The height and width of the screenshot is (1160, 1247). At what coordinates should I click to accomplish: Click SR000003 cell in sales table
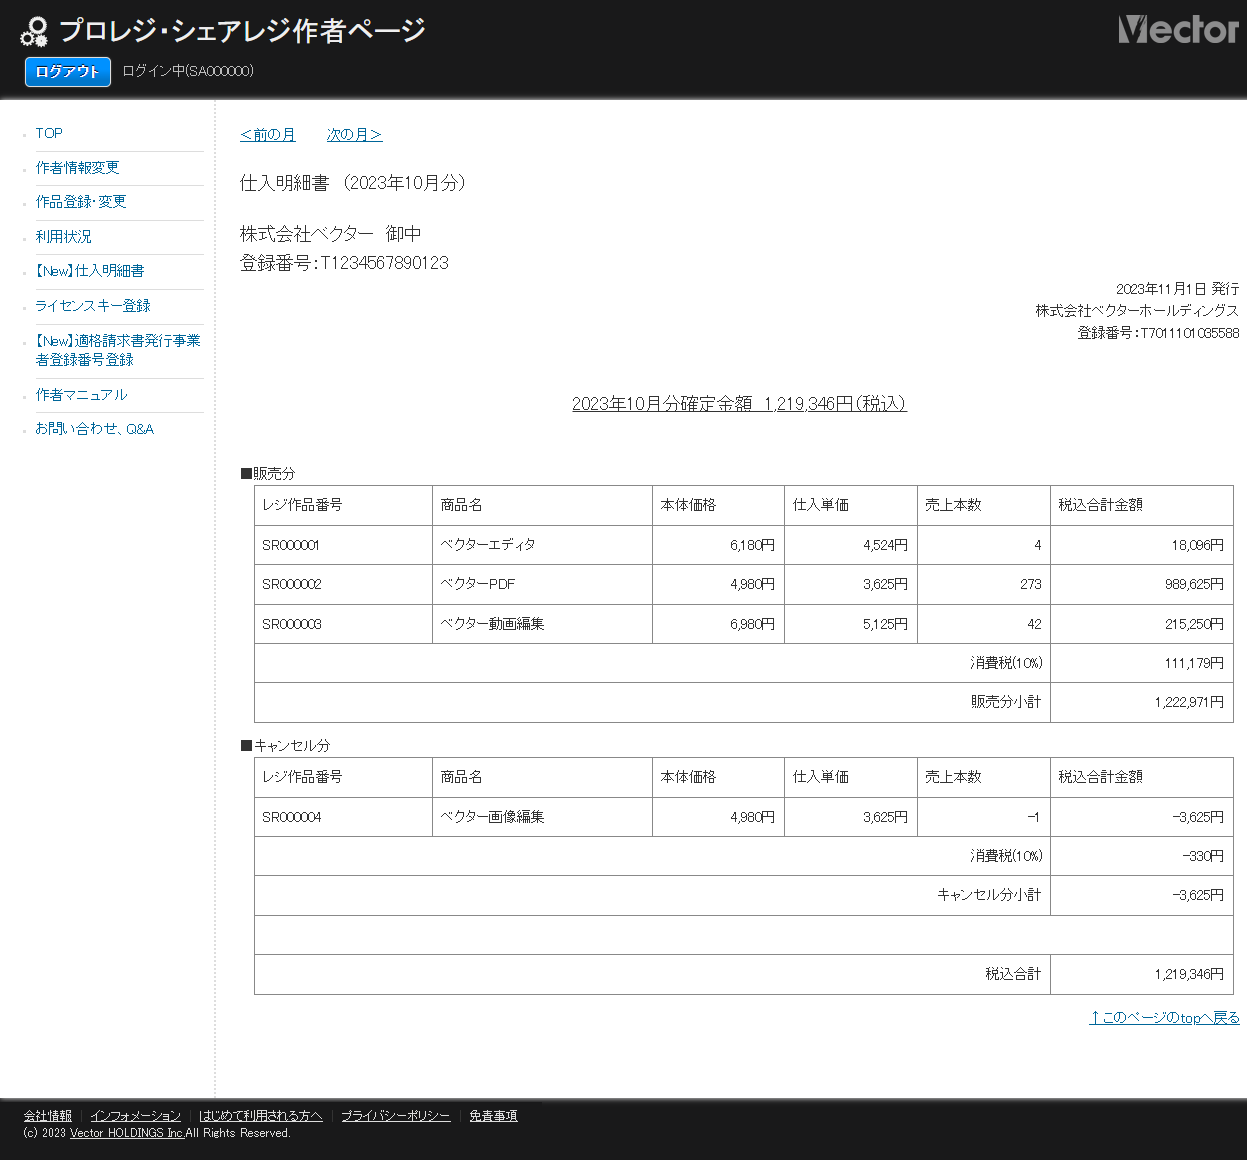click(343, 624)
